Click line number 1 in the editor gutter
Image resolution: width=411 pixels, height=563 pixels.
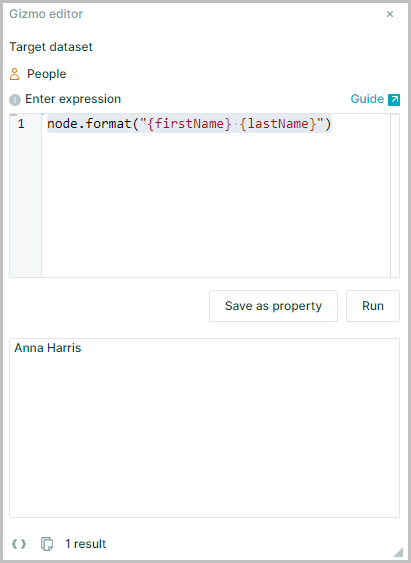(21, 124)
